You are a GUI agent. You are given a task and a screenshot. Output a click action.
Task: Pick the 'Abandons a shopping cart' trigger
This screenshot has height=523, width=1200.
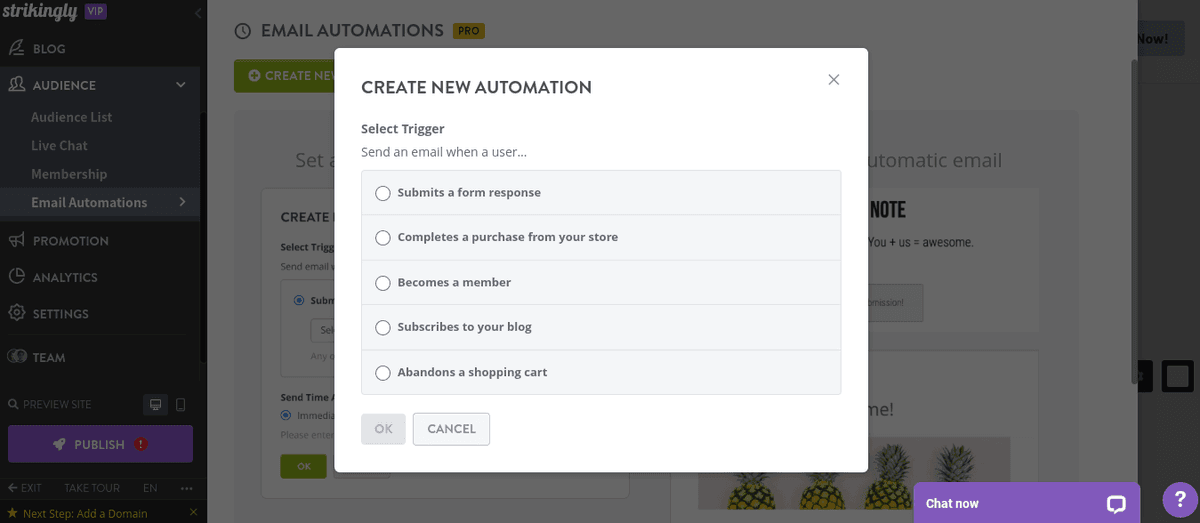point(383,373)
